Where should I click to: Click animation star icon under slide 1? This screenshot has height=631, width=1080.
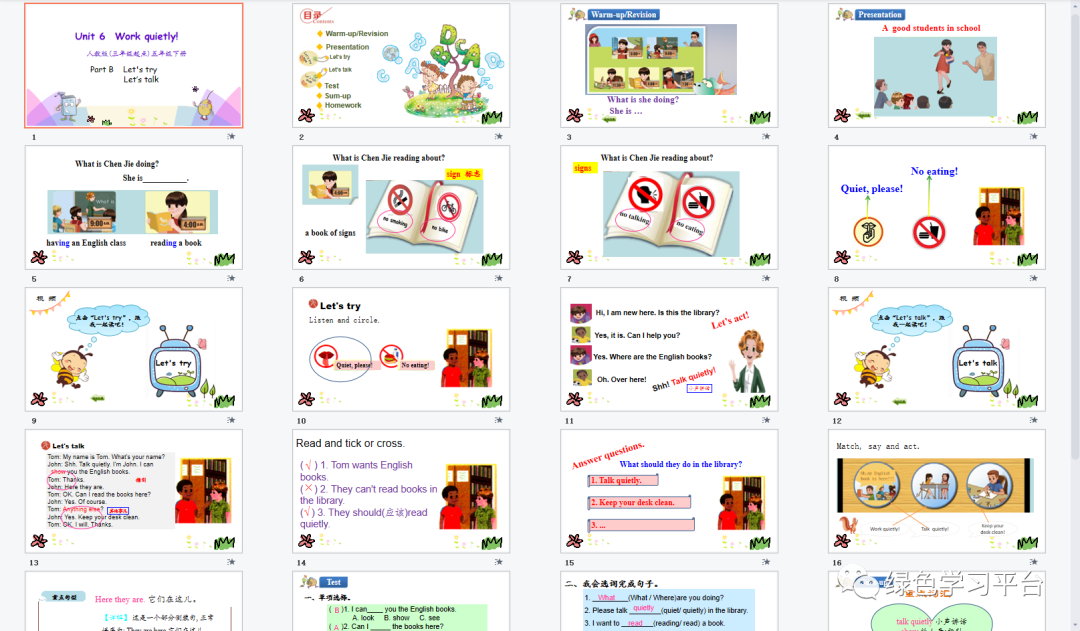tap(231, 136)
